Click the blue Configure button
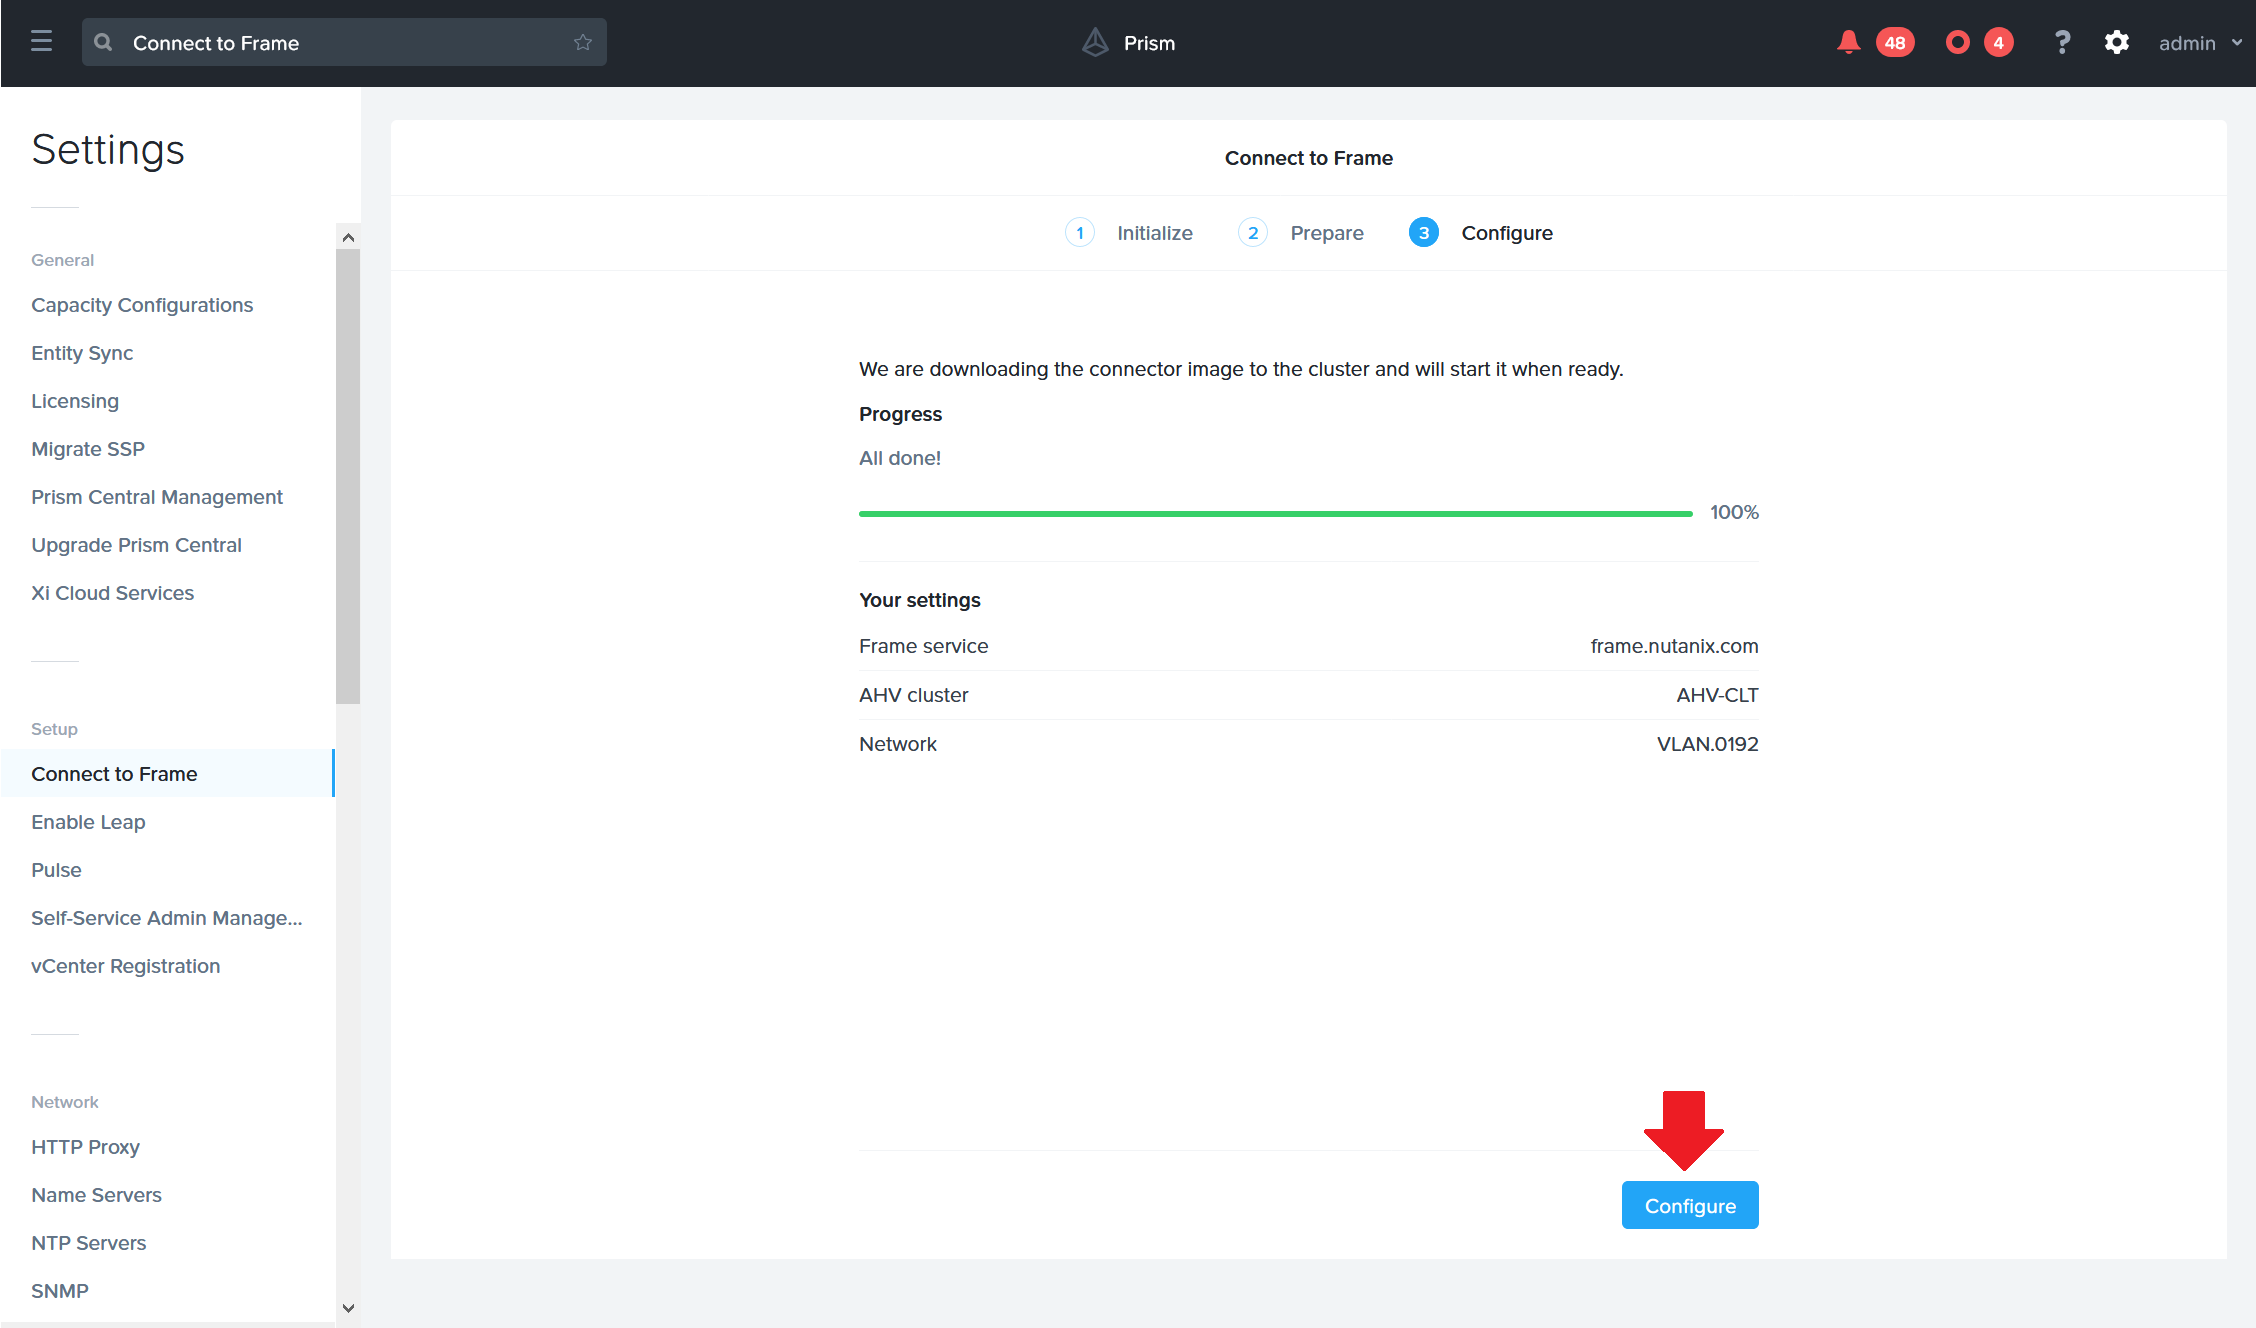The height and width of the screenshot is (1328, 2256). [1690, 1205]
